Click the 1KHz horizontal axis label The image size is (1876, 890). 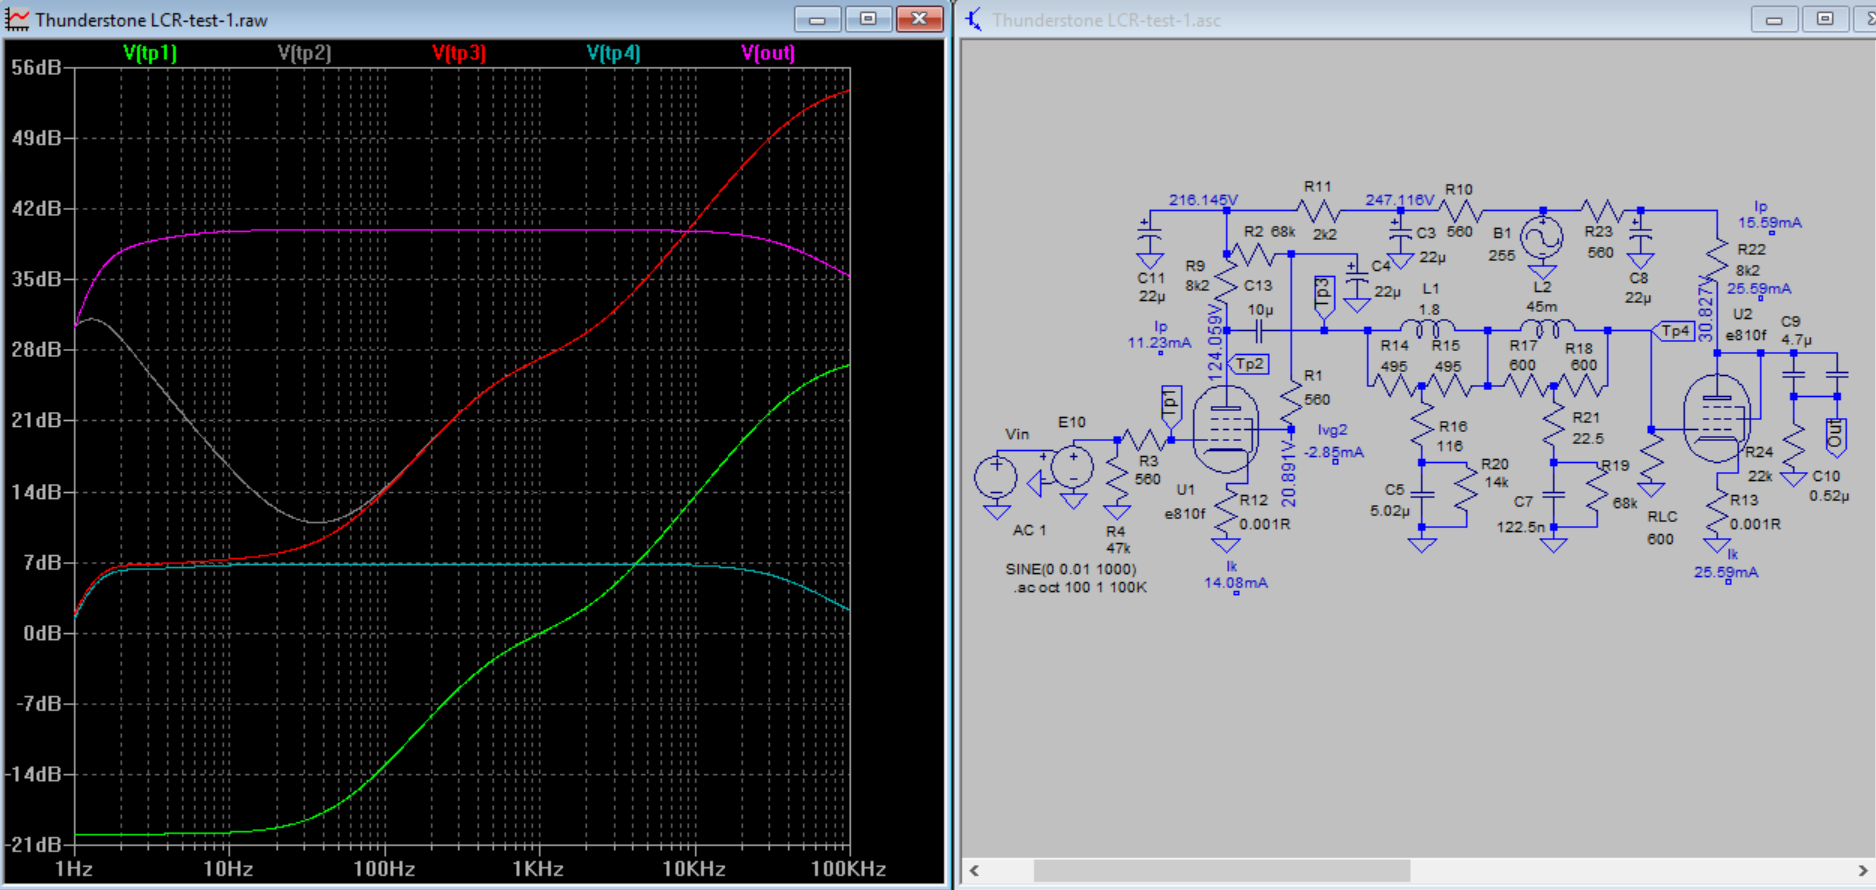(538, 869)
